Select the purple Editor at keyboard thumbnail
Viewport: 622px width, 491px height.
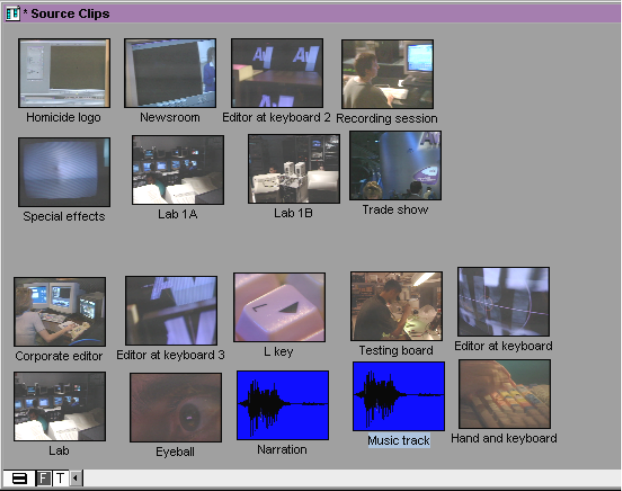point(504,302)
